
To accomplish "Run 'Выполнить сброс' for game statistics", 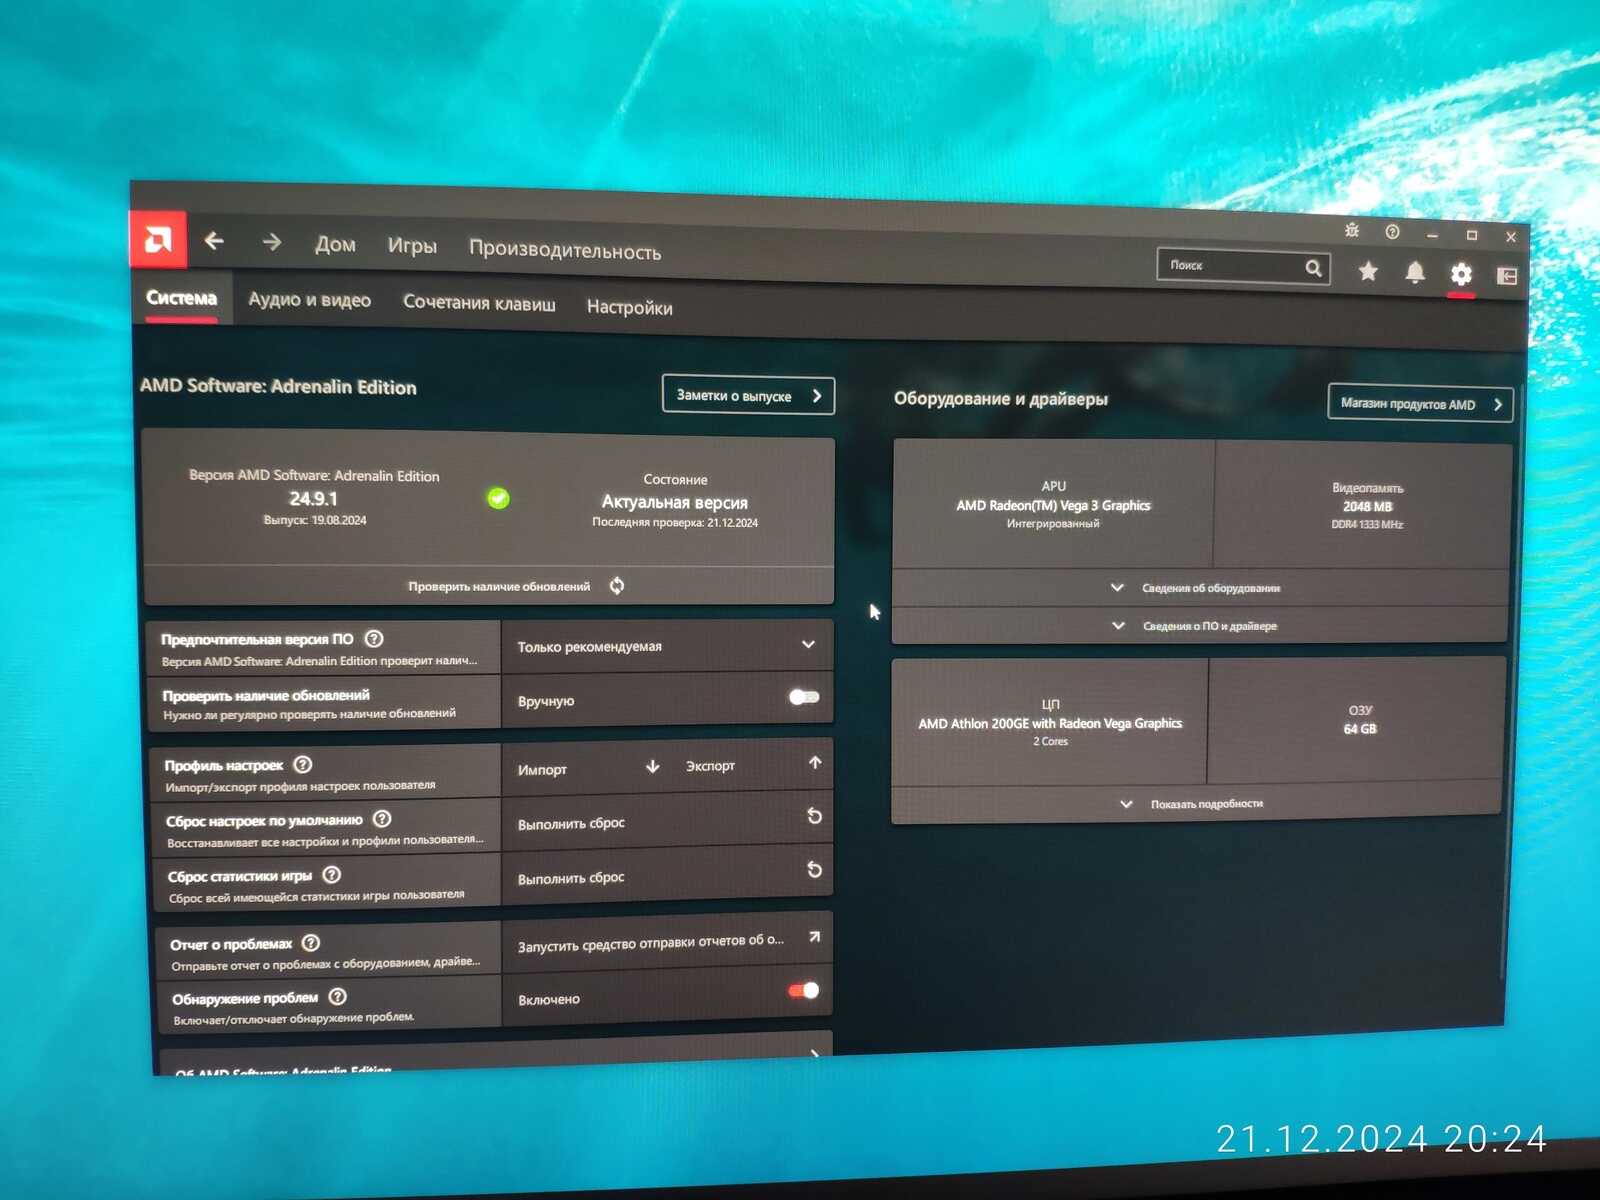I will click(x=667, y=876).
